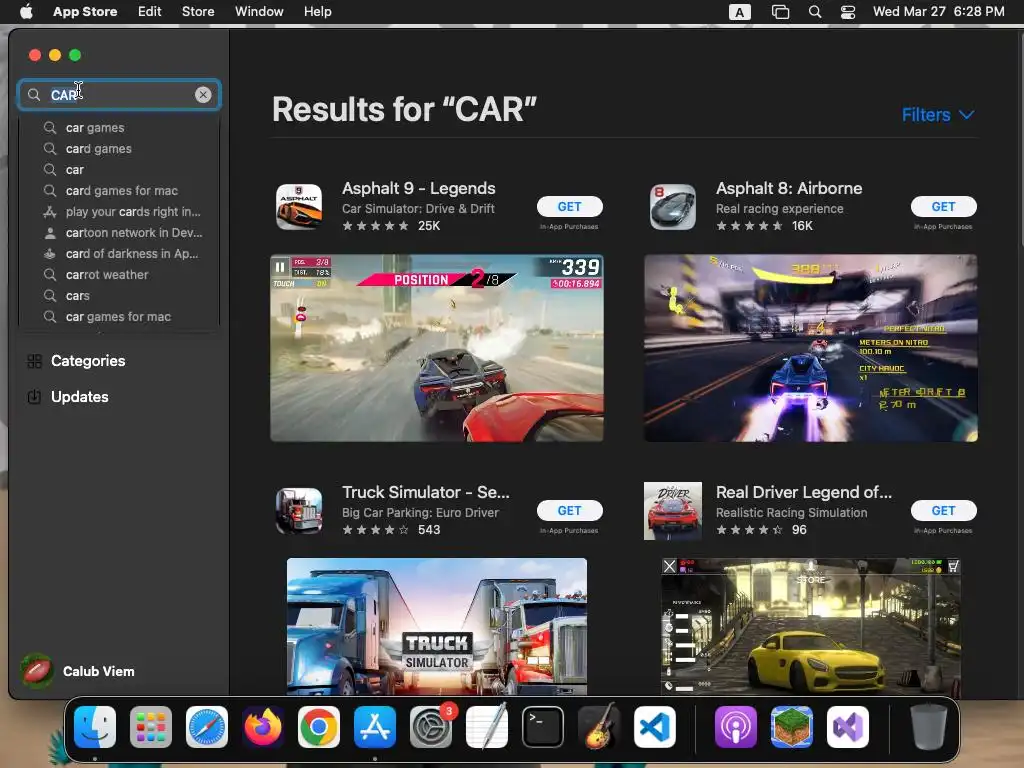The width and height of the screenshot is (1024, 768).
Task: Launch Visual Studio Code from the Dock
Action: (x=654, y=727)
